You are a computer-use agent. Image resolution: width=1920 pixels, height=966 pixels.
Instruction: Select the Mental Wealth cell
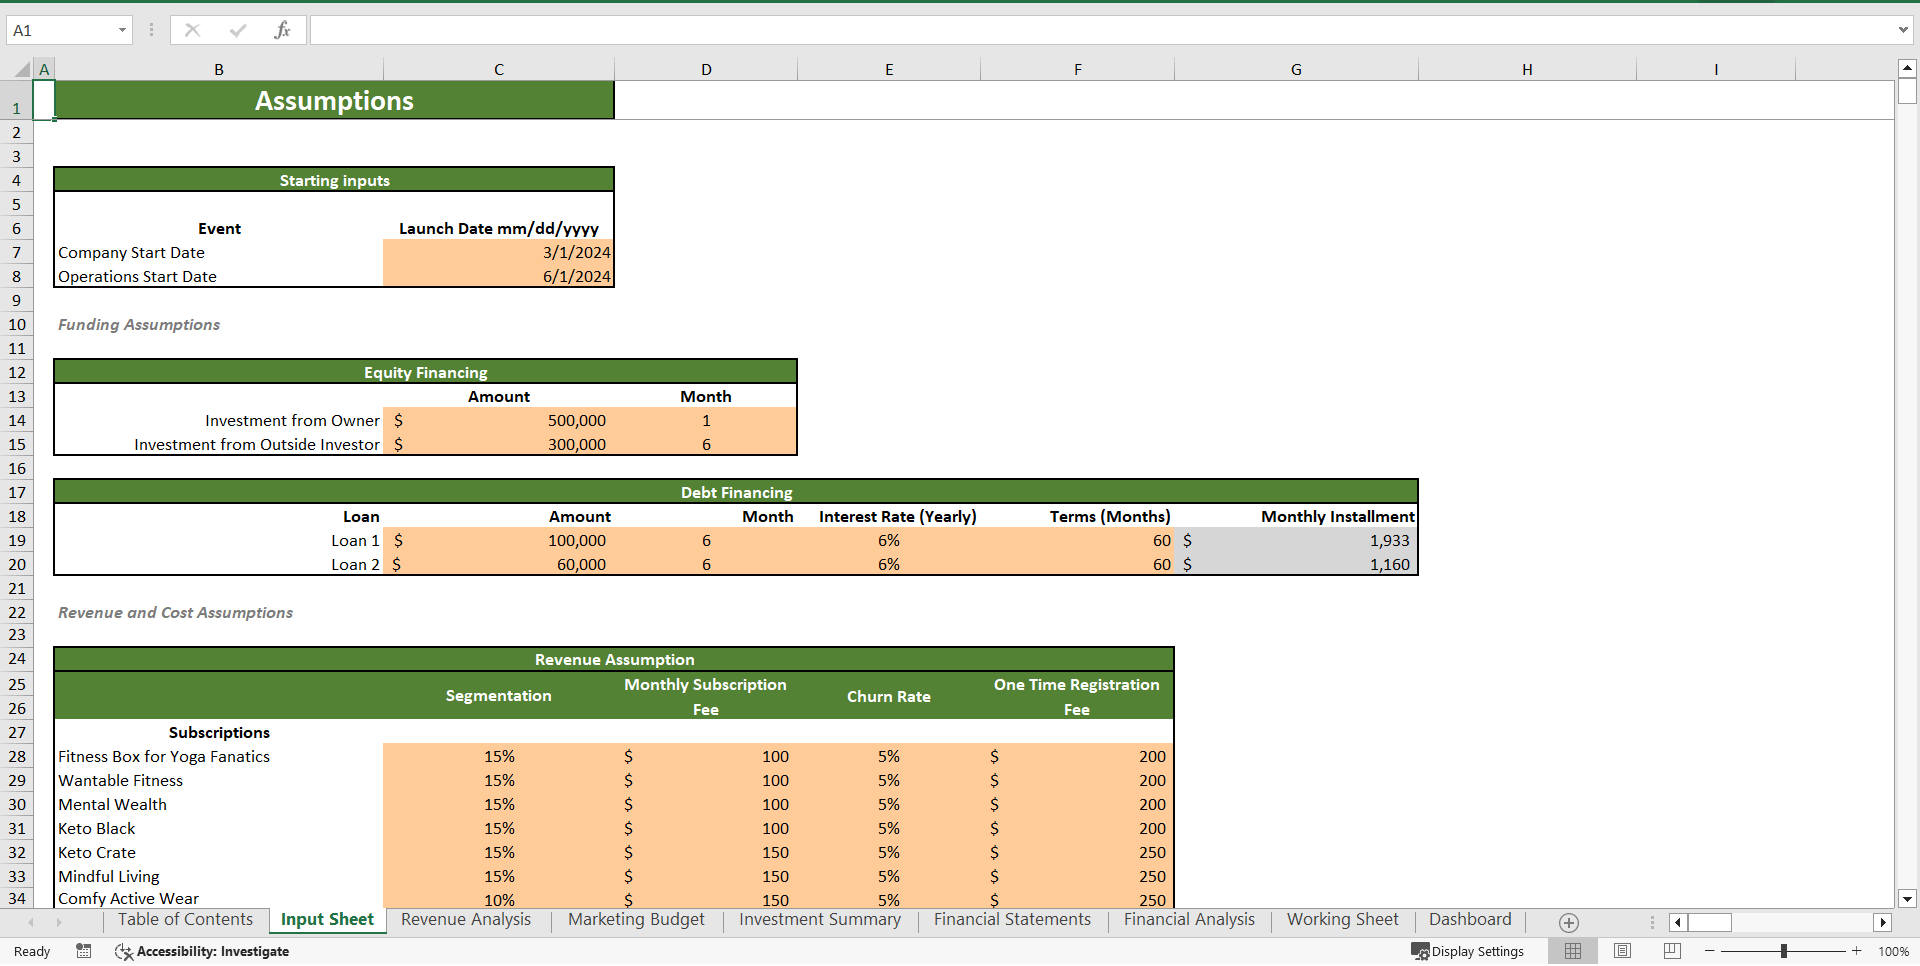tap(219, 804)
